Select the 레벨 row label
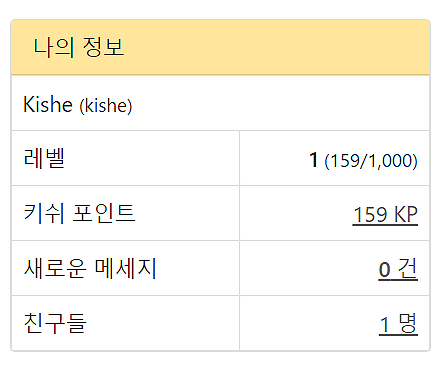This screenshot has width=442, height=368. 44,158
